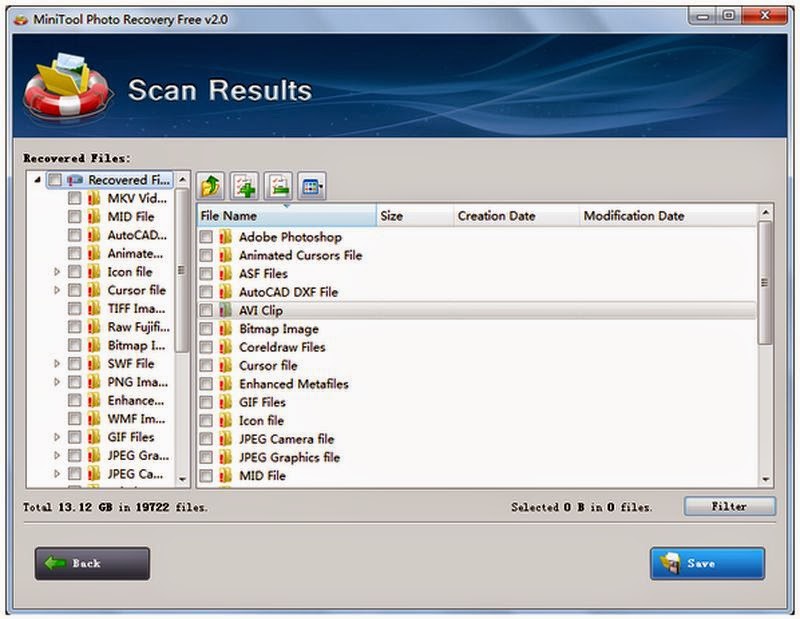800x619 pixels.
Task: Select the JPEG Camera file row text
Action: [x=287, y=439]
